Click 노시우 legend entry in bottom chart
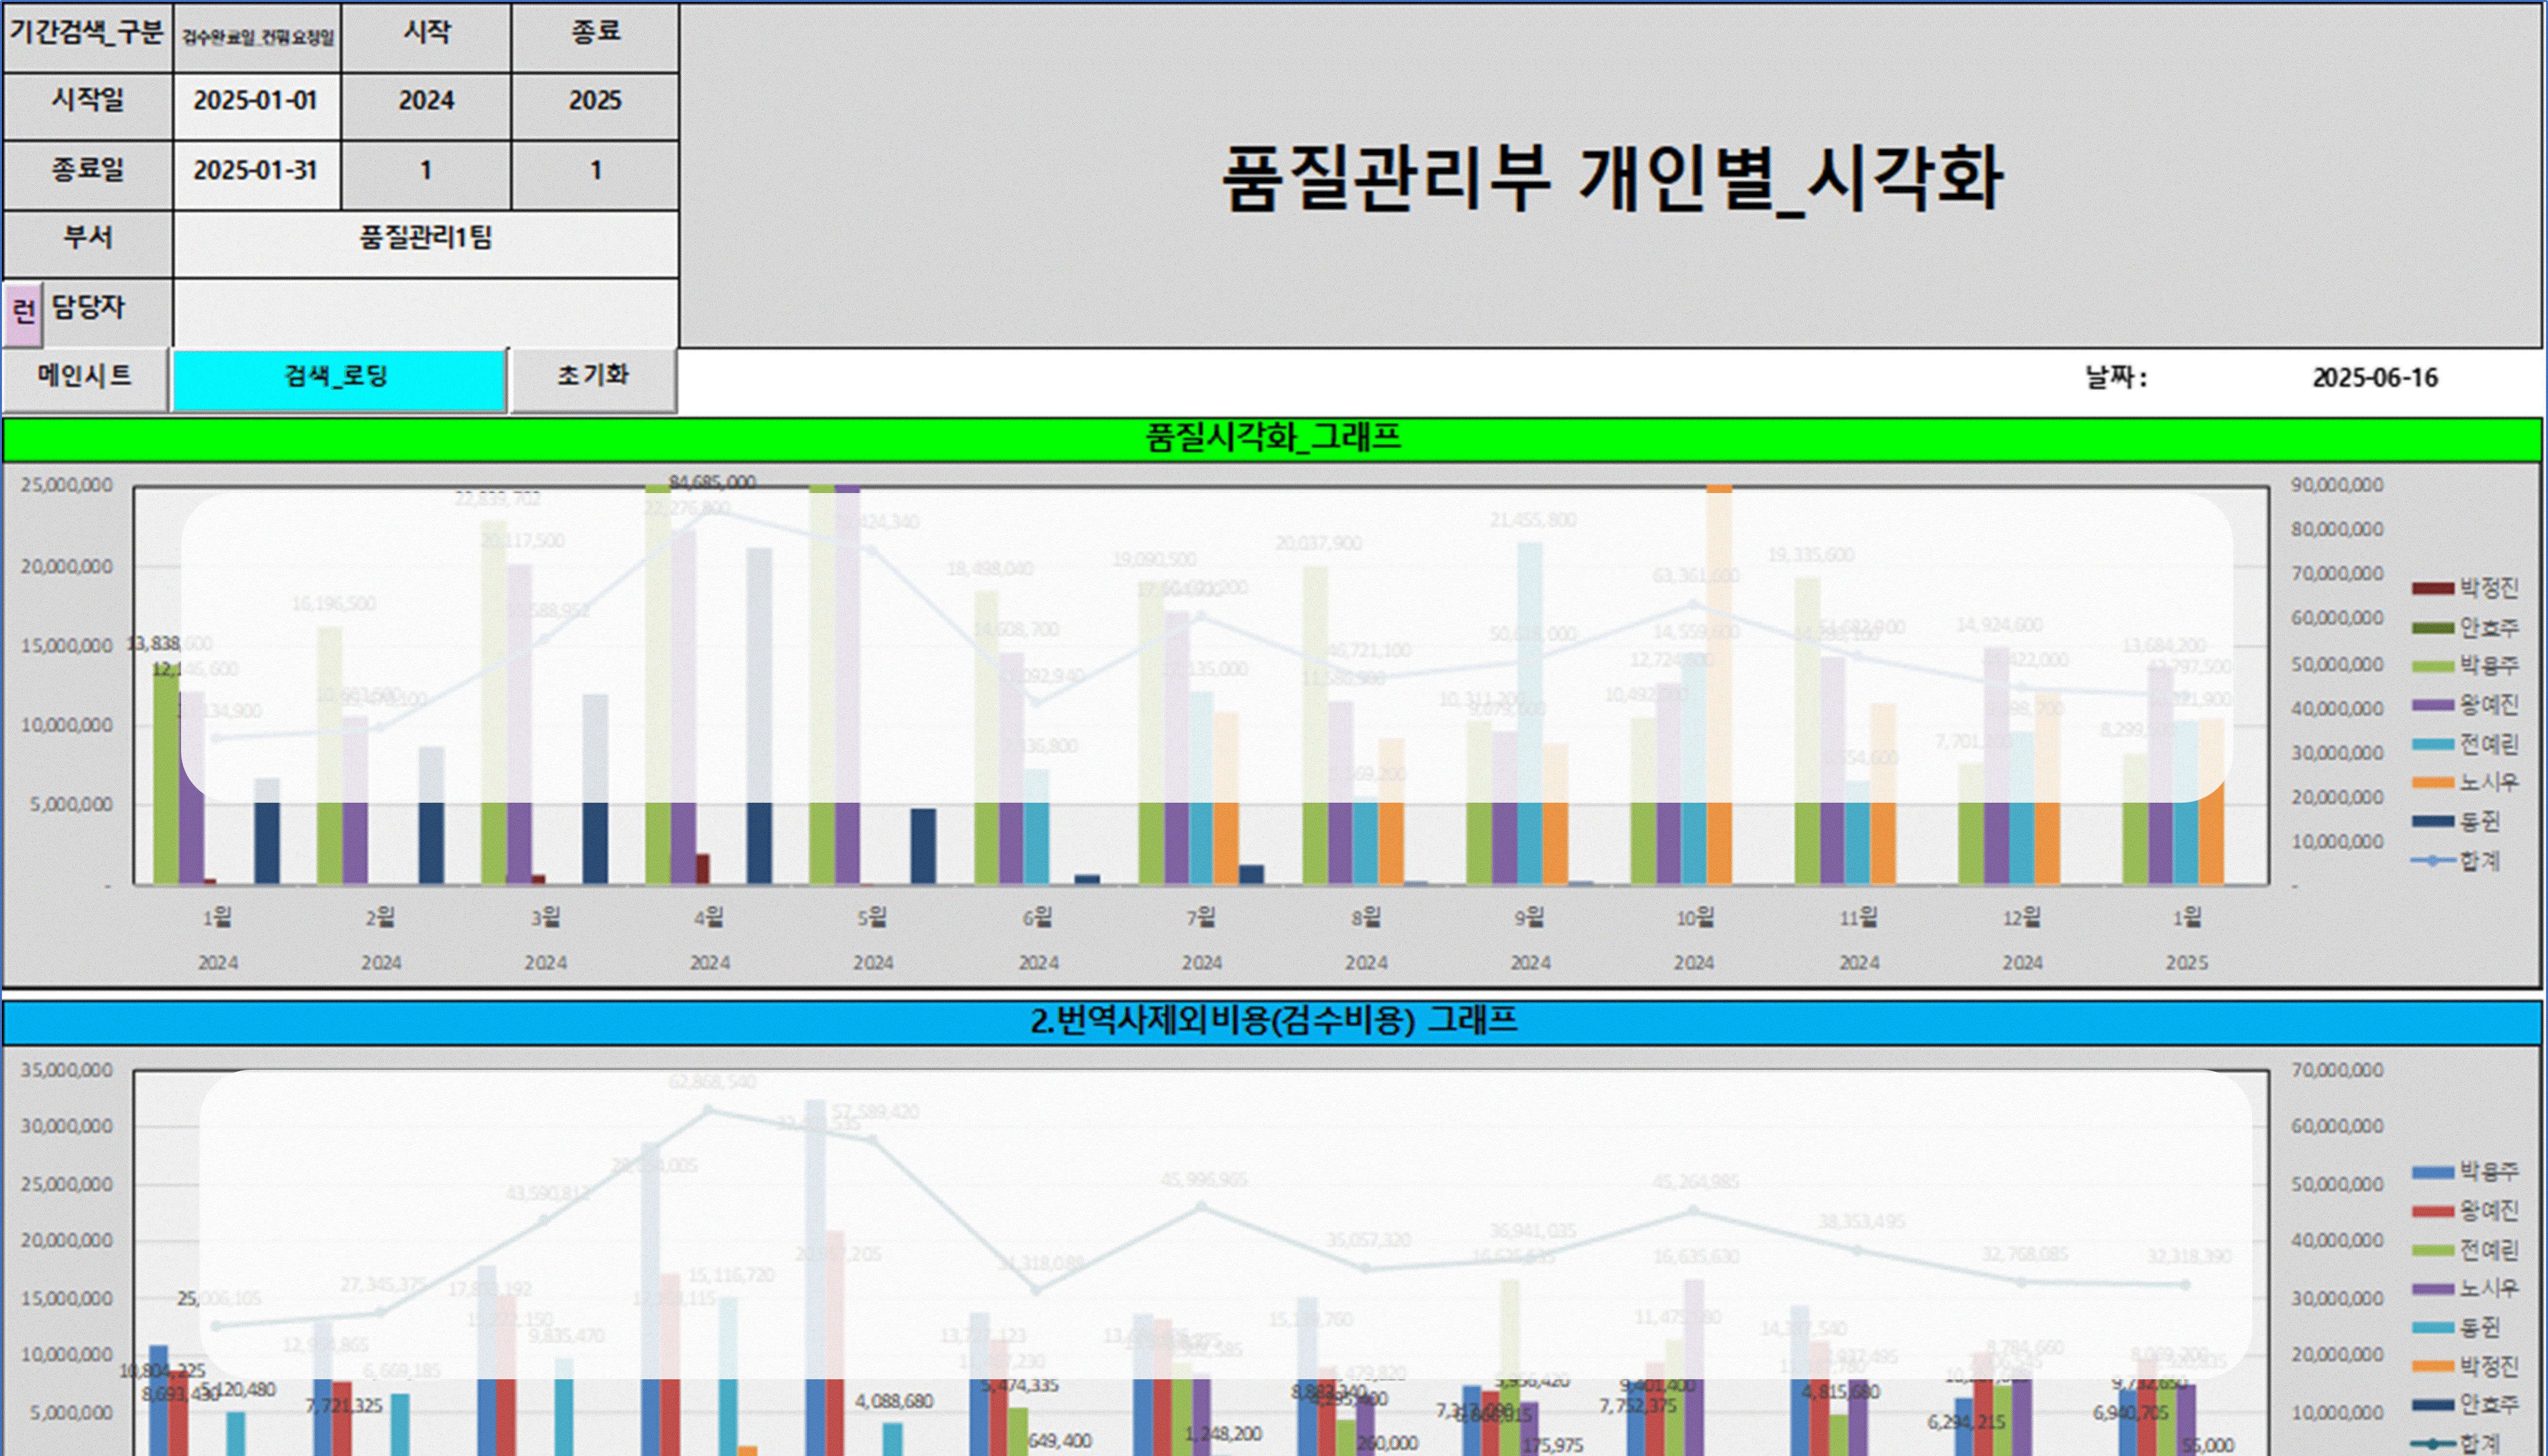 2465,1289
